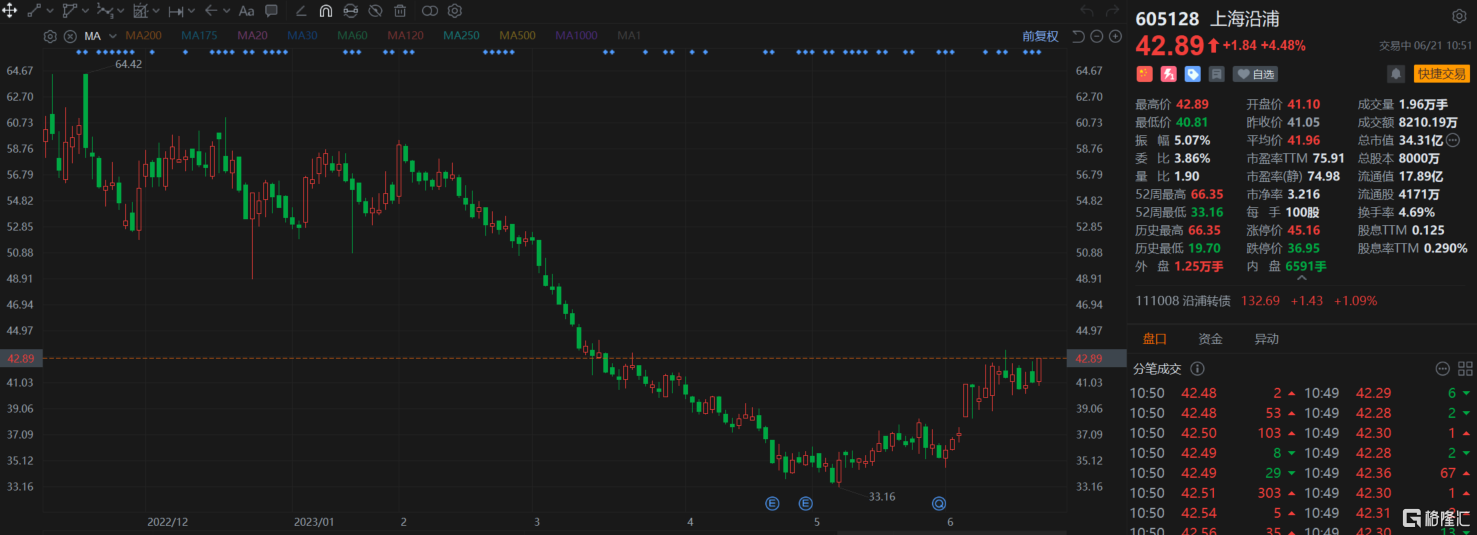Switch to the 资金 tab

[1210, 339]
